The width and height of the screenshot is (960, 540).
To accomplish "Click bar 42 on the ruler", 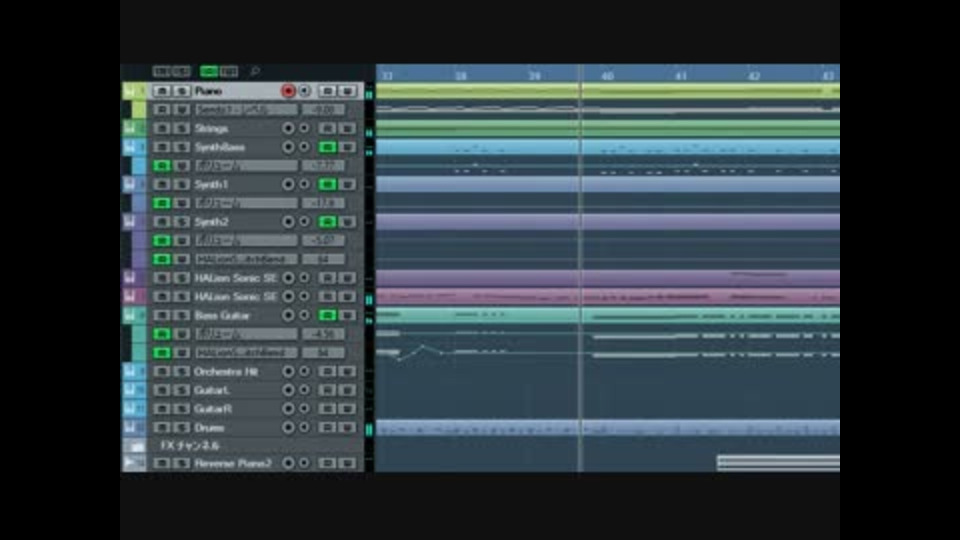I will tap(754, 76).
